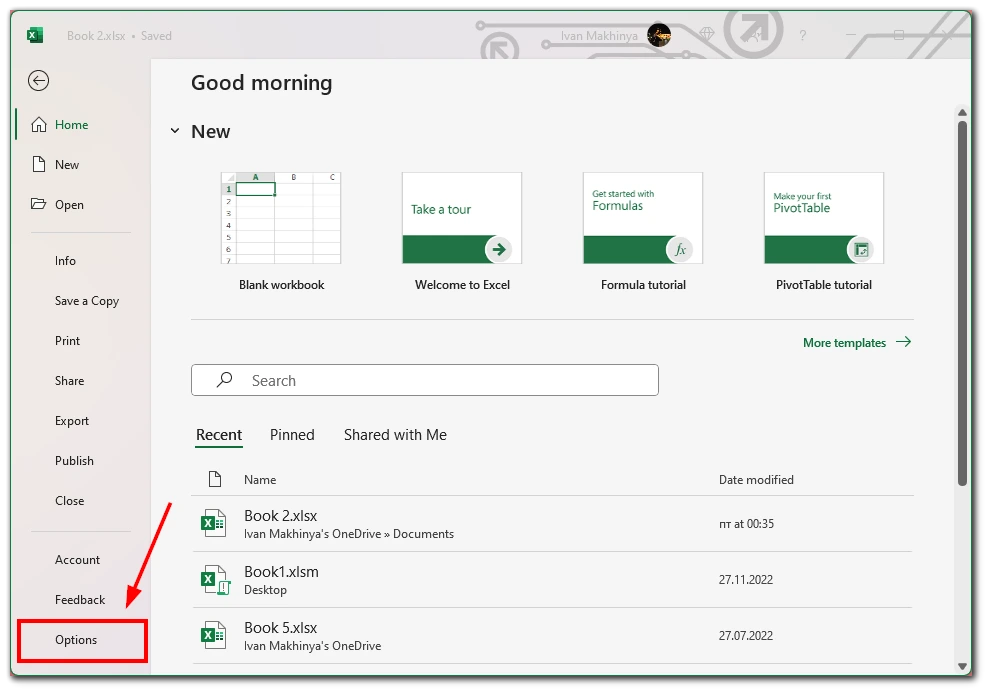Open the recent file Book 5.xlsx

coord(552,636)
